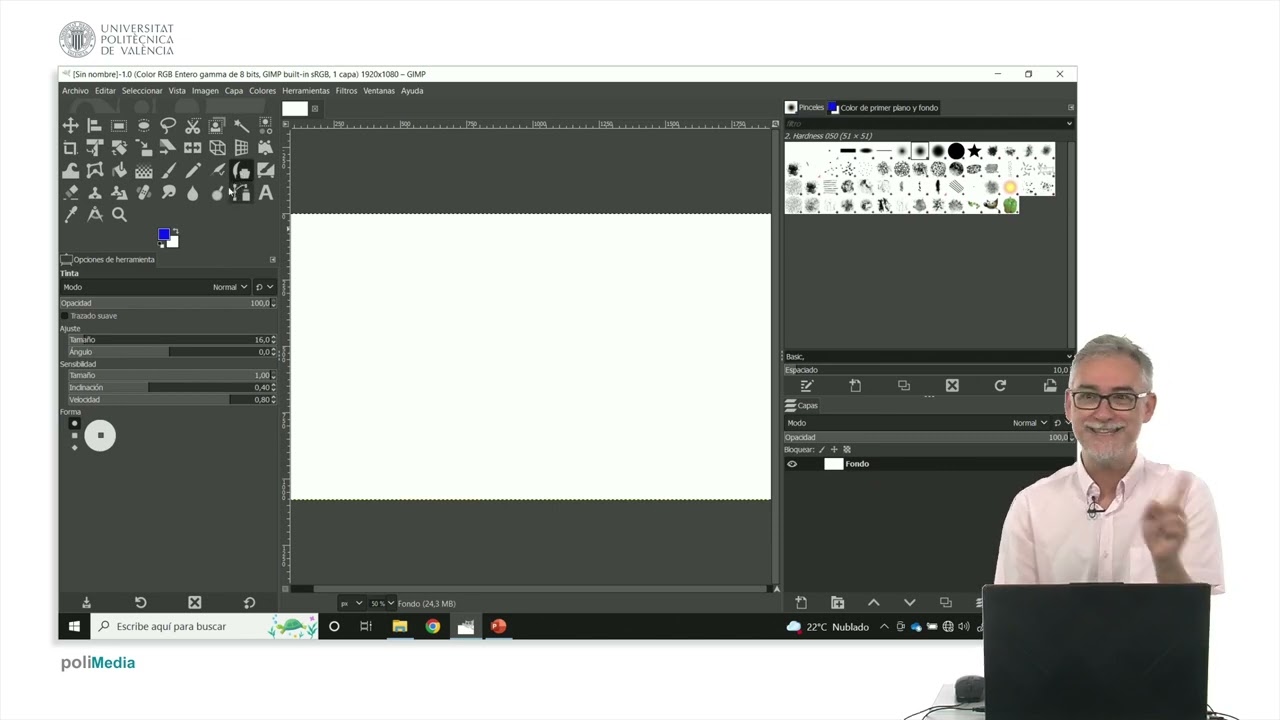Image resolution: width=1280 pixels, height=720 pixels.
Task: Open Pinceles dock tab menu button
Action: (x=1070, y=107)
